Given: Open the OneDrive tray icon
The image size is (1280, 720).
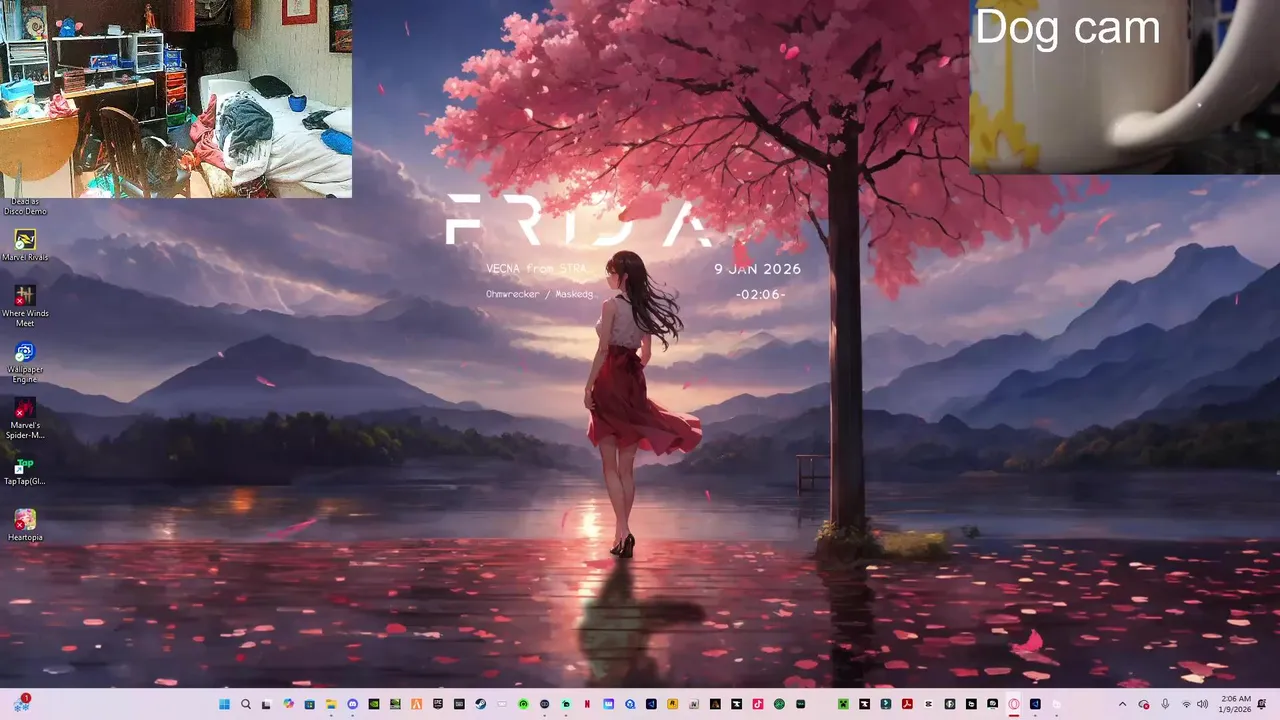Looking at the screenshot, I should (x=1144, y=704).
